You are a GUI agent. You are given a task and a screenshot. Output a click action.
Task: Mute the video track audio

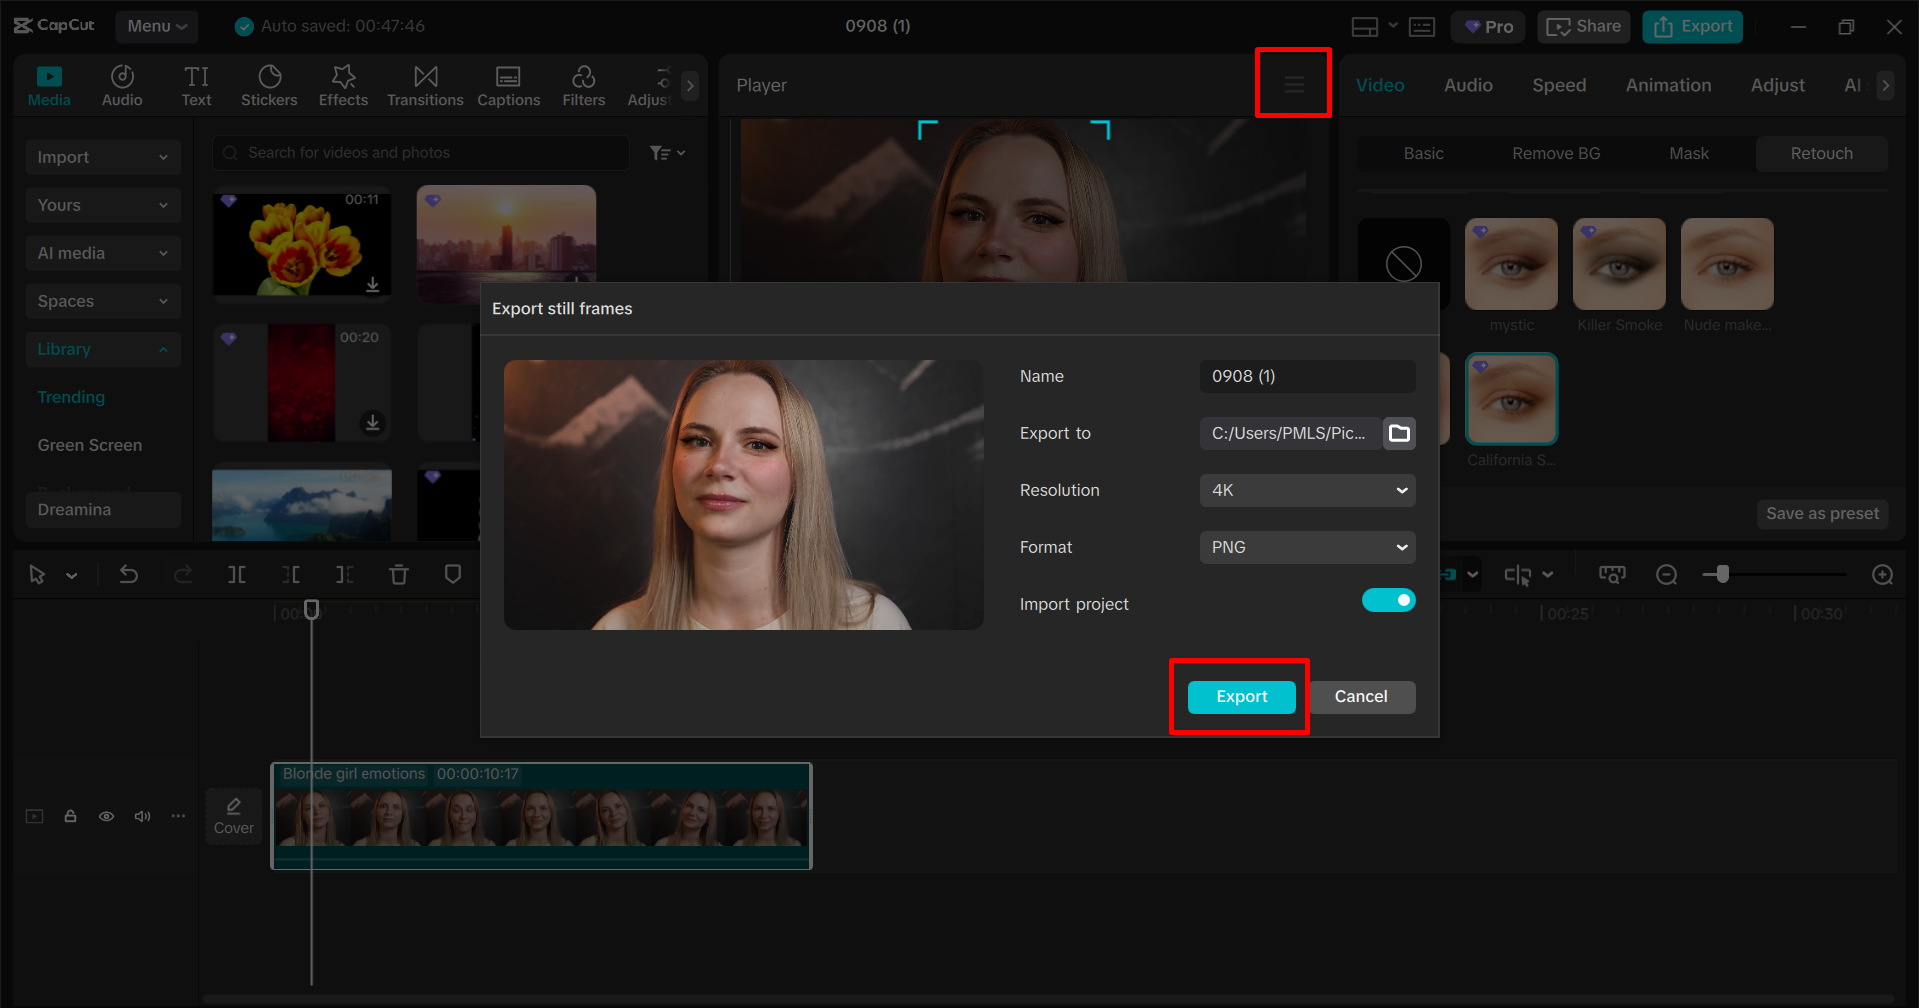pos(142,816)
